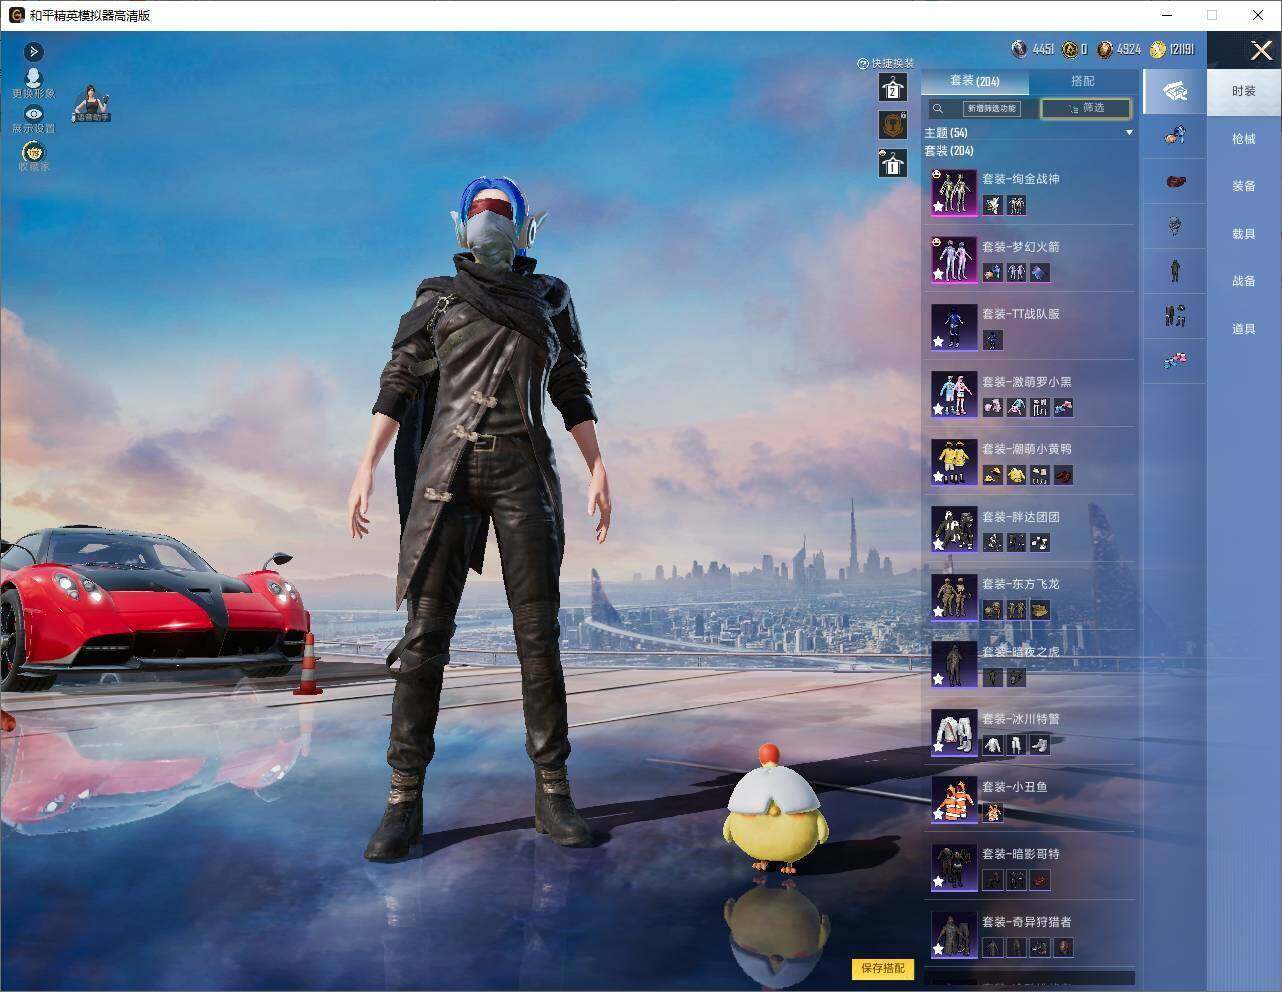Select the 套装-绚金战神 outfit thumbnail
1282x992 pixels.
(x=954, y=192)
